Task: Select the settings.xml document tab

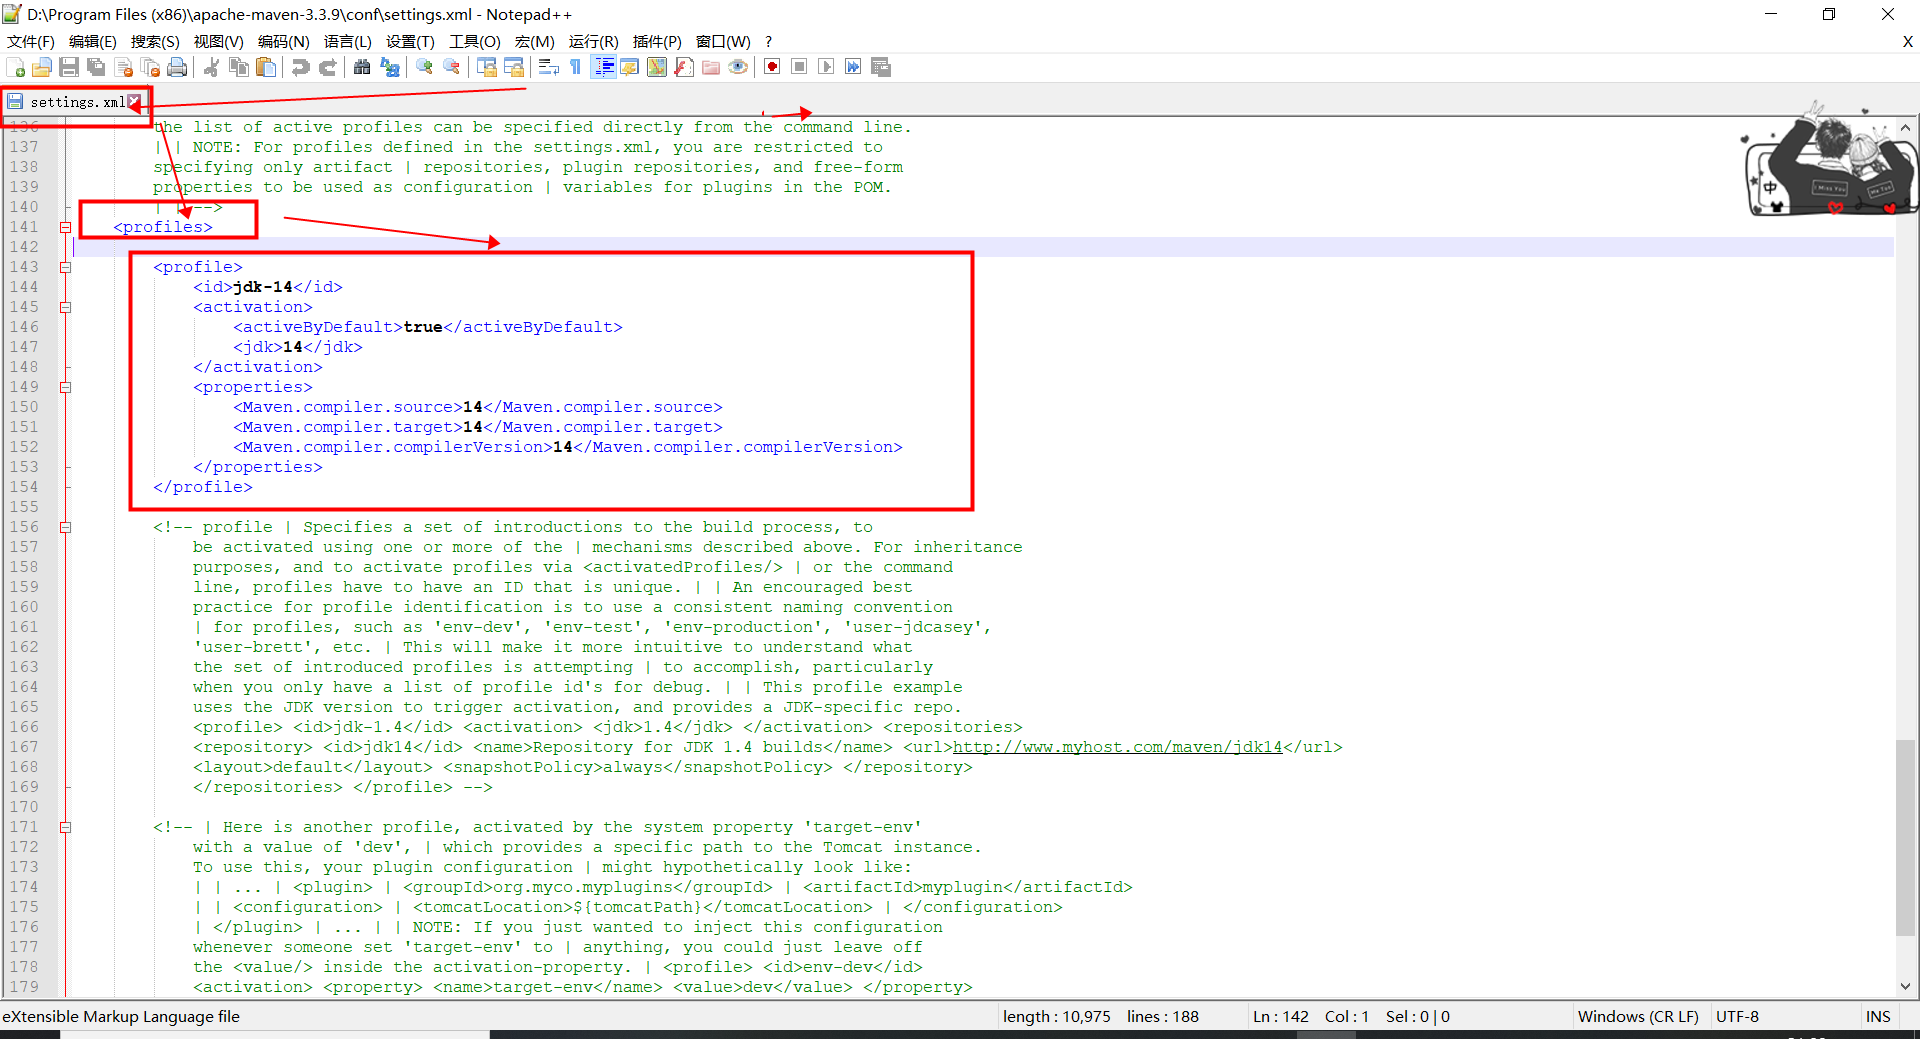Action: [74, 102]
